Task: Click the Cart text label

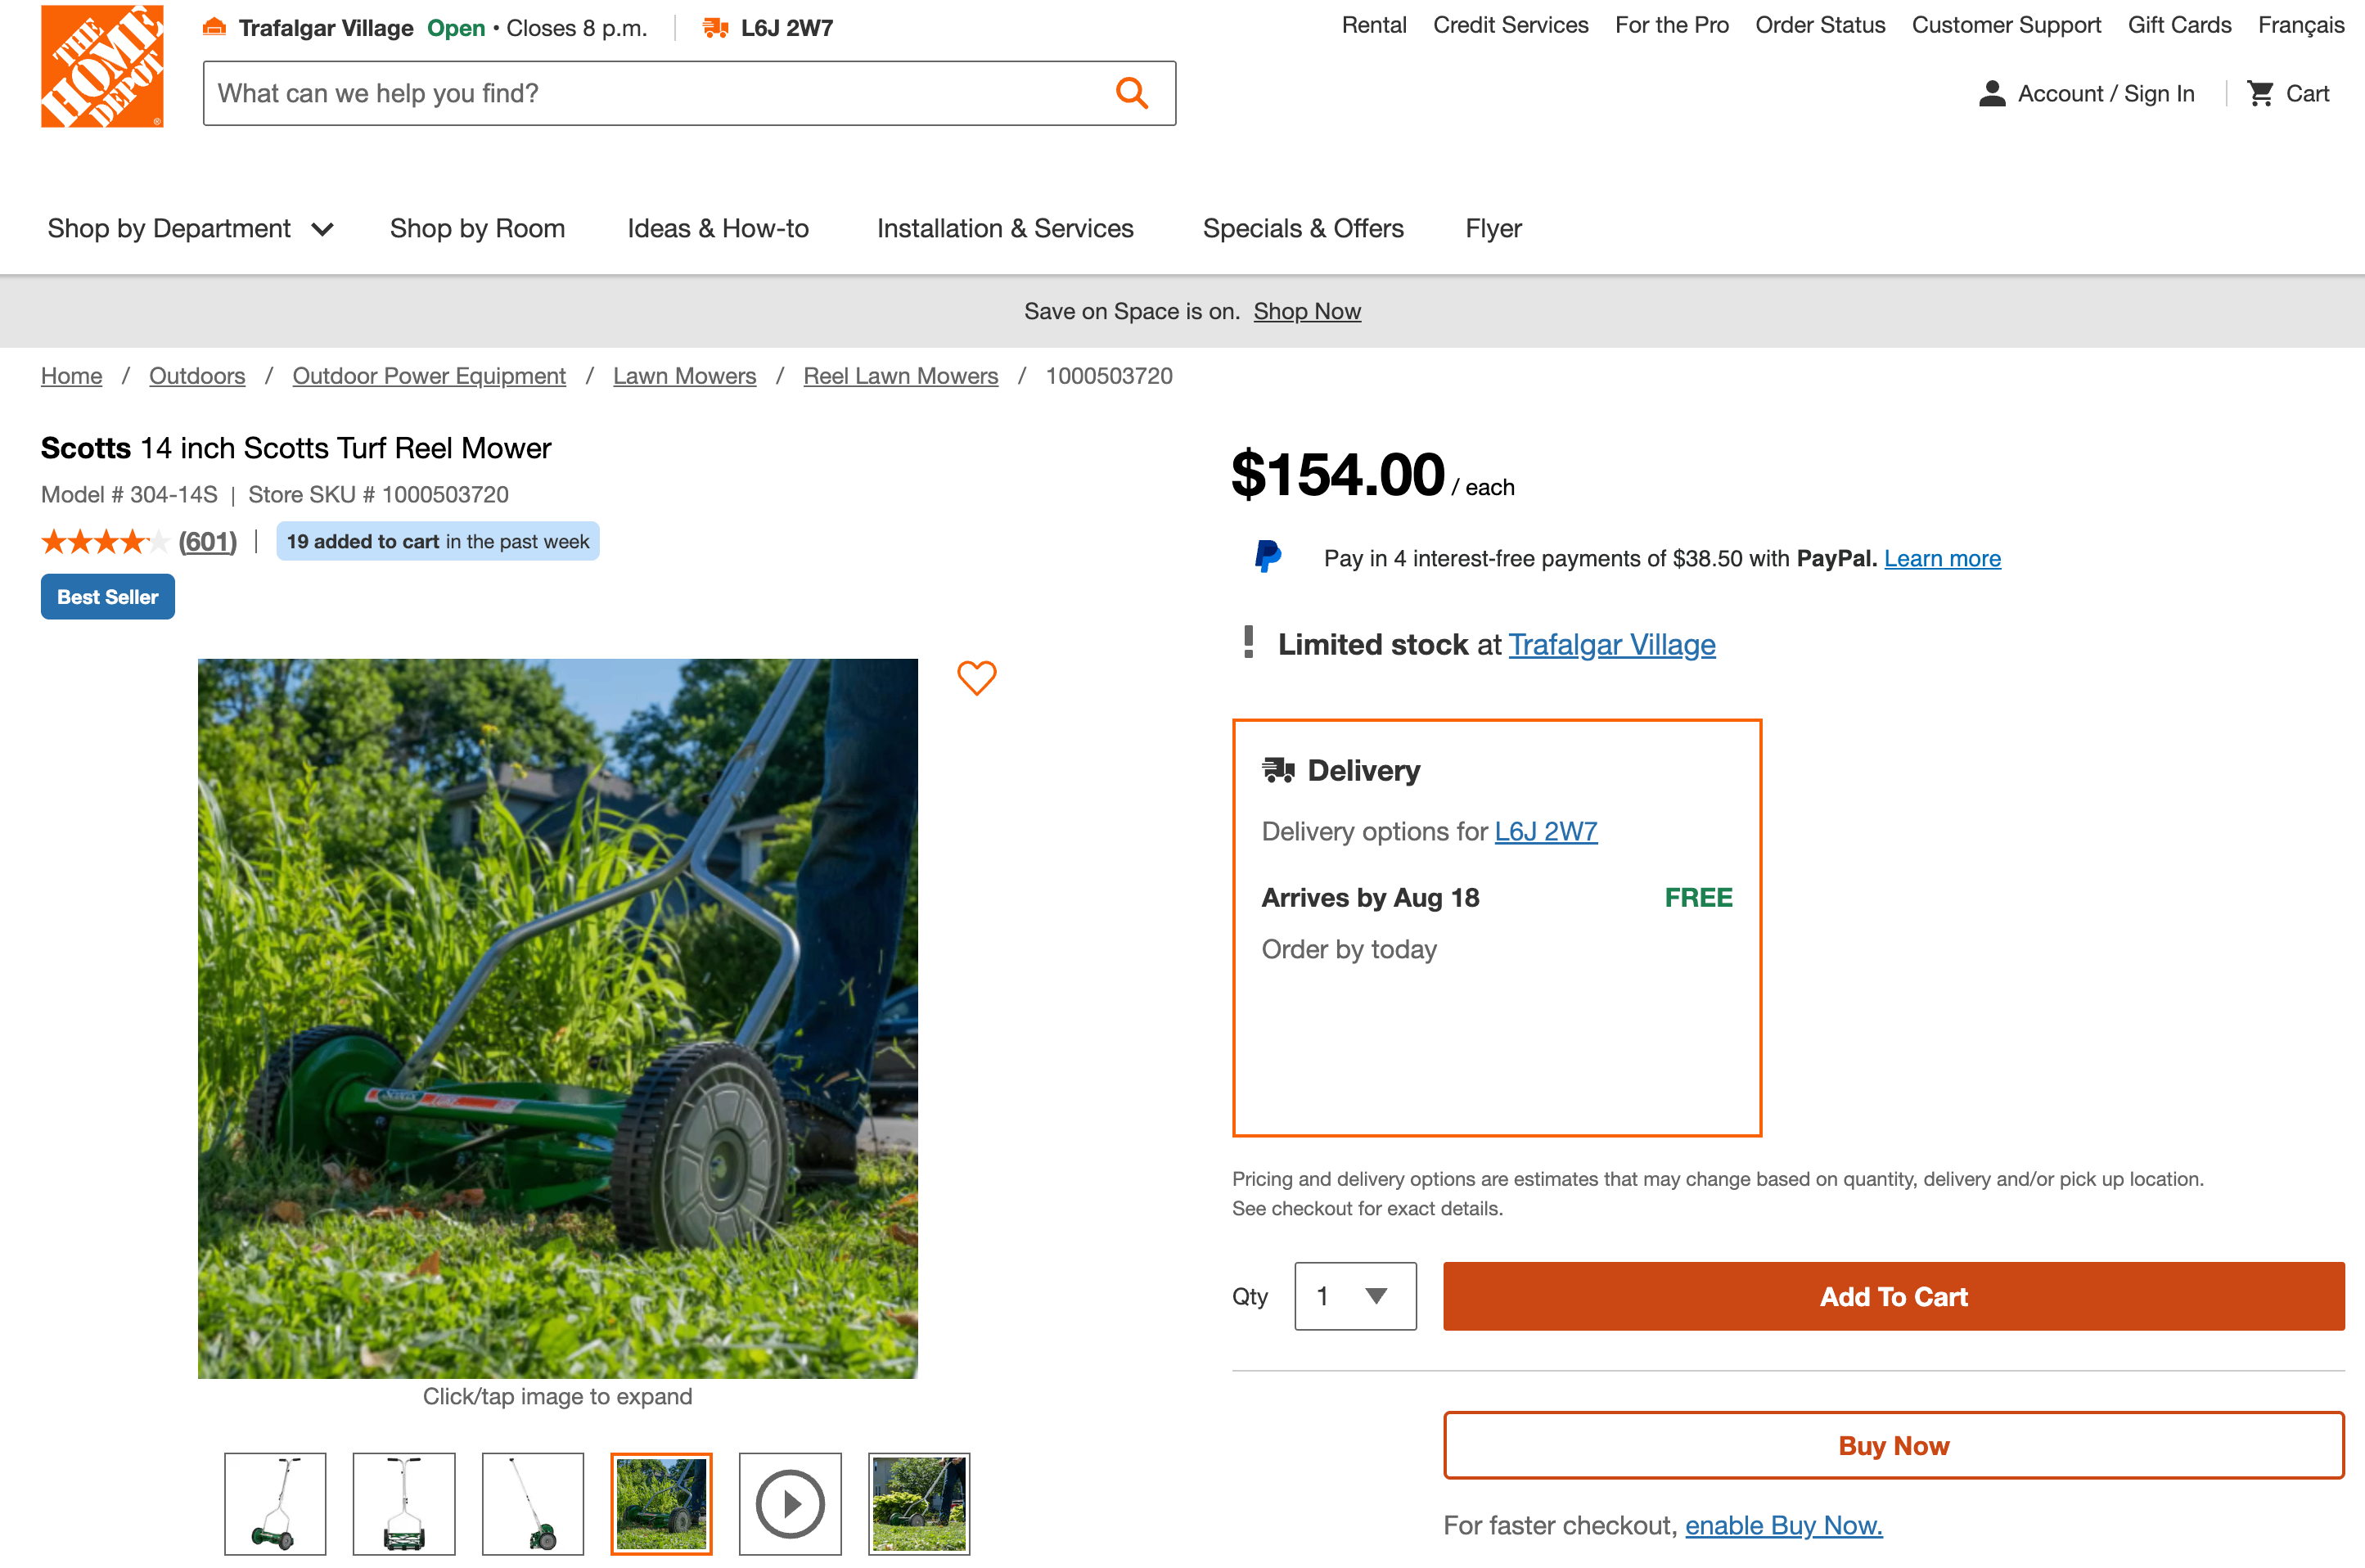Action: coord(2307,94)
